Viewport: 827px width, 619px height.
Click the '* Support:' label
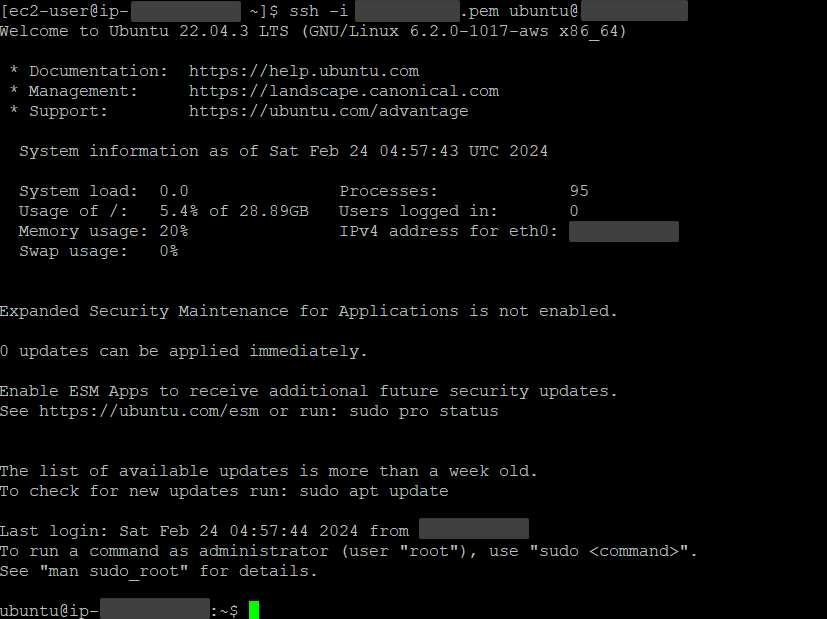(59, 111)
